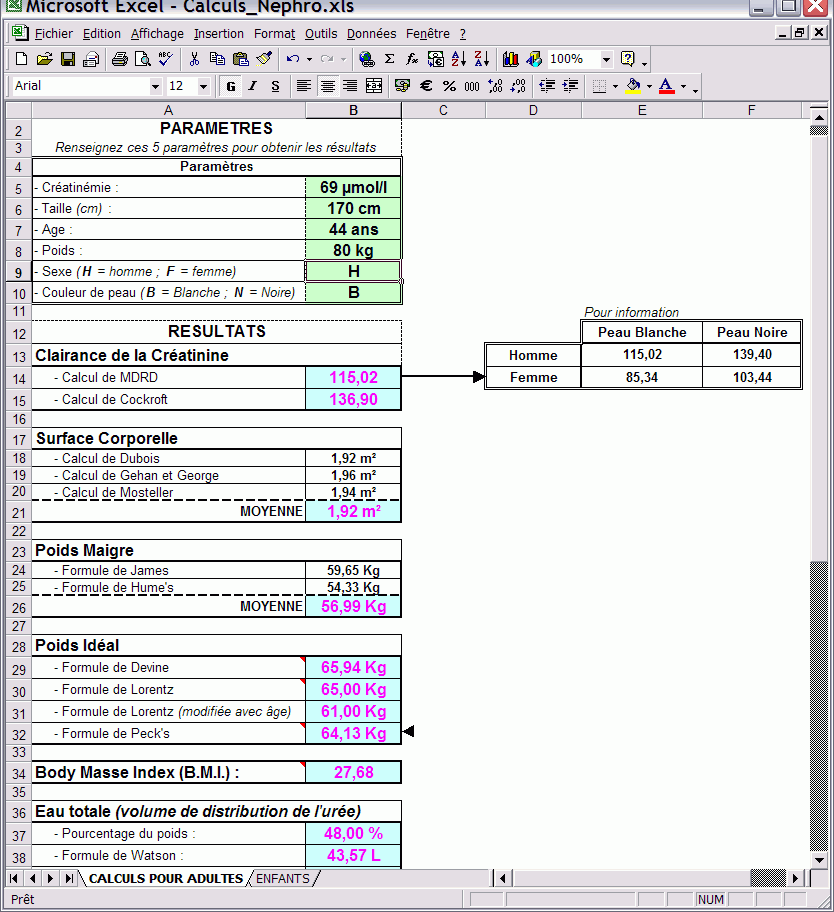Open print preview
This screenshot has width=834, height=912.
coord(142,59)
